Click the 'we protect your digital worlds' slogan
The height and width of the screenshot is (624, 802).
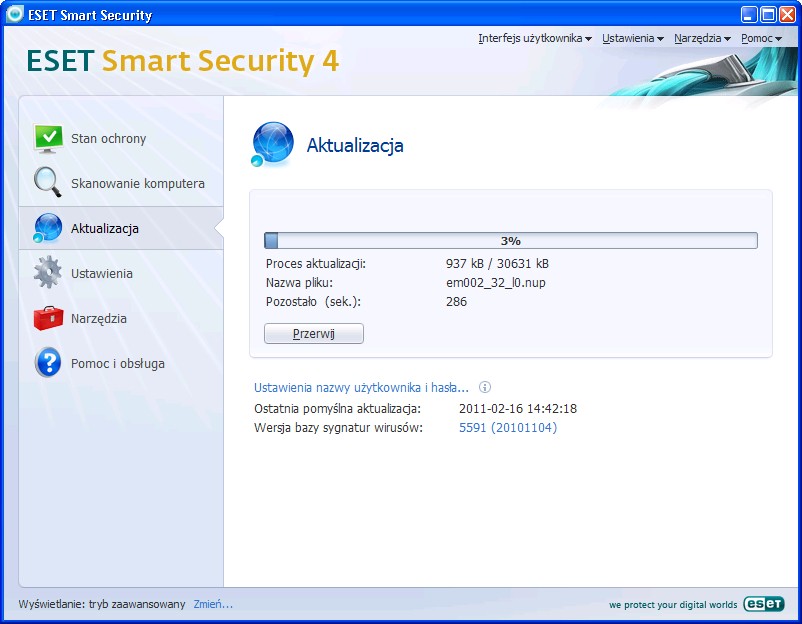[673, 605]
